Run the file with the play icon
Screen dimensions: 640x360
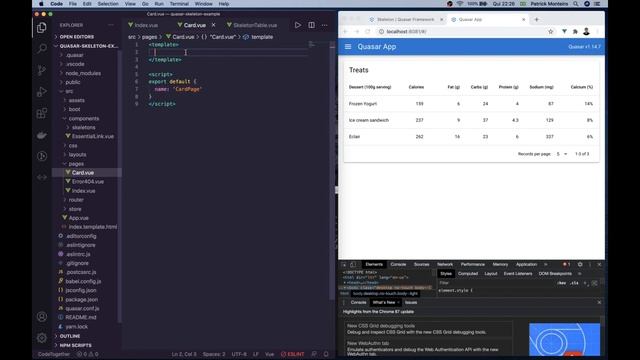[x=298, y=25]
